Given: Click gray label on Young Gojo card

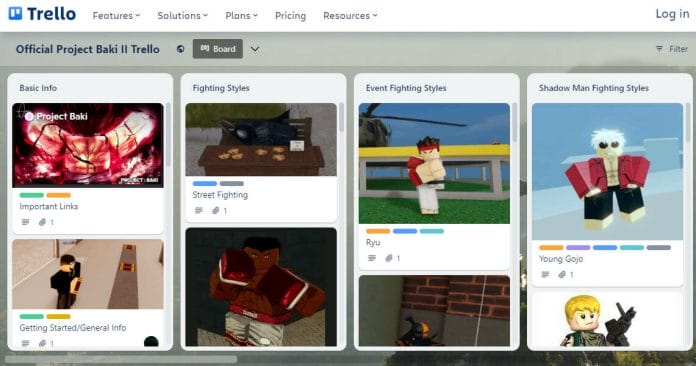Looking at the screenshot, I should click(x=659, y=248).
